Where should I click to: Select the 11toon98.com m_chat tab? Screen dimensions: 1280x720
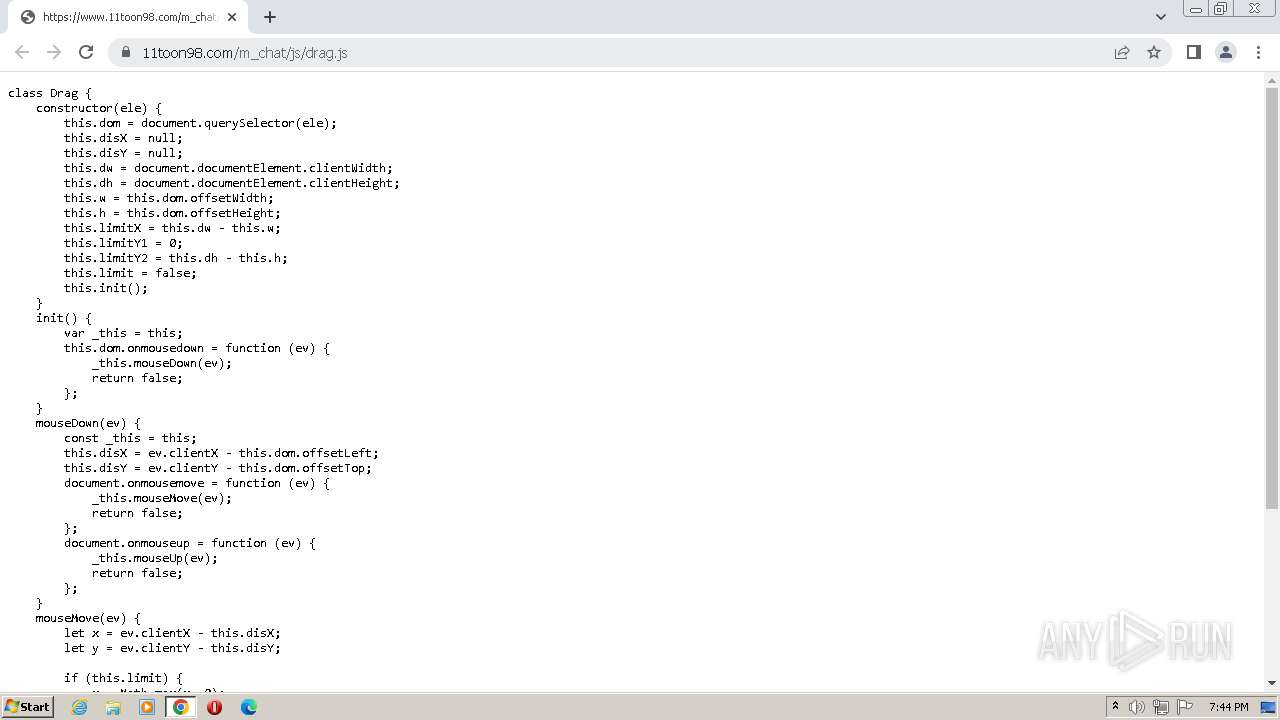[x=128, y=17]
